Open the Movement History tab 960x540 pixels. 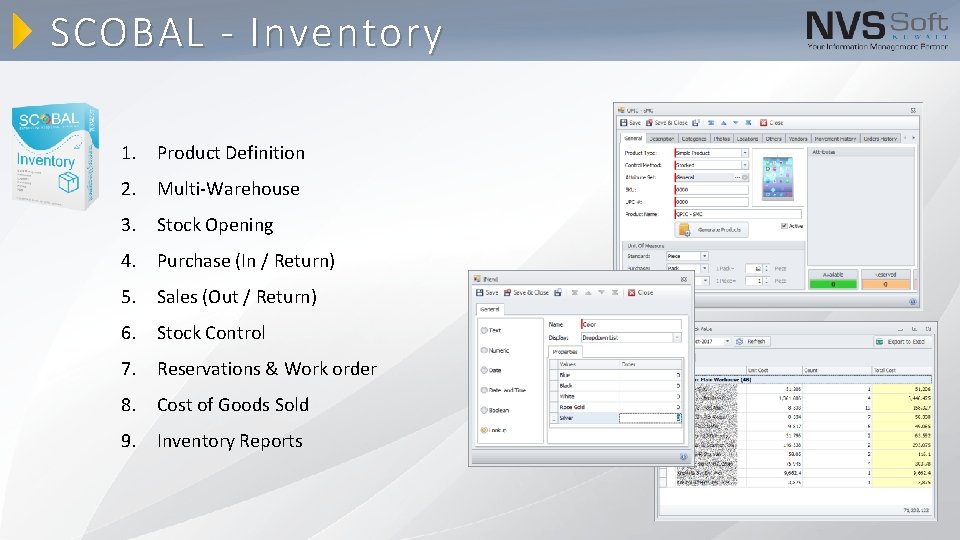click(835, 139)
